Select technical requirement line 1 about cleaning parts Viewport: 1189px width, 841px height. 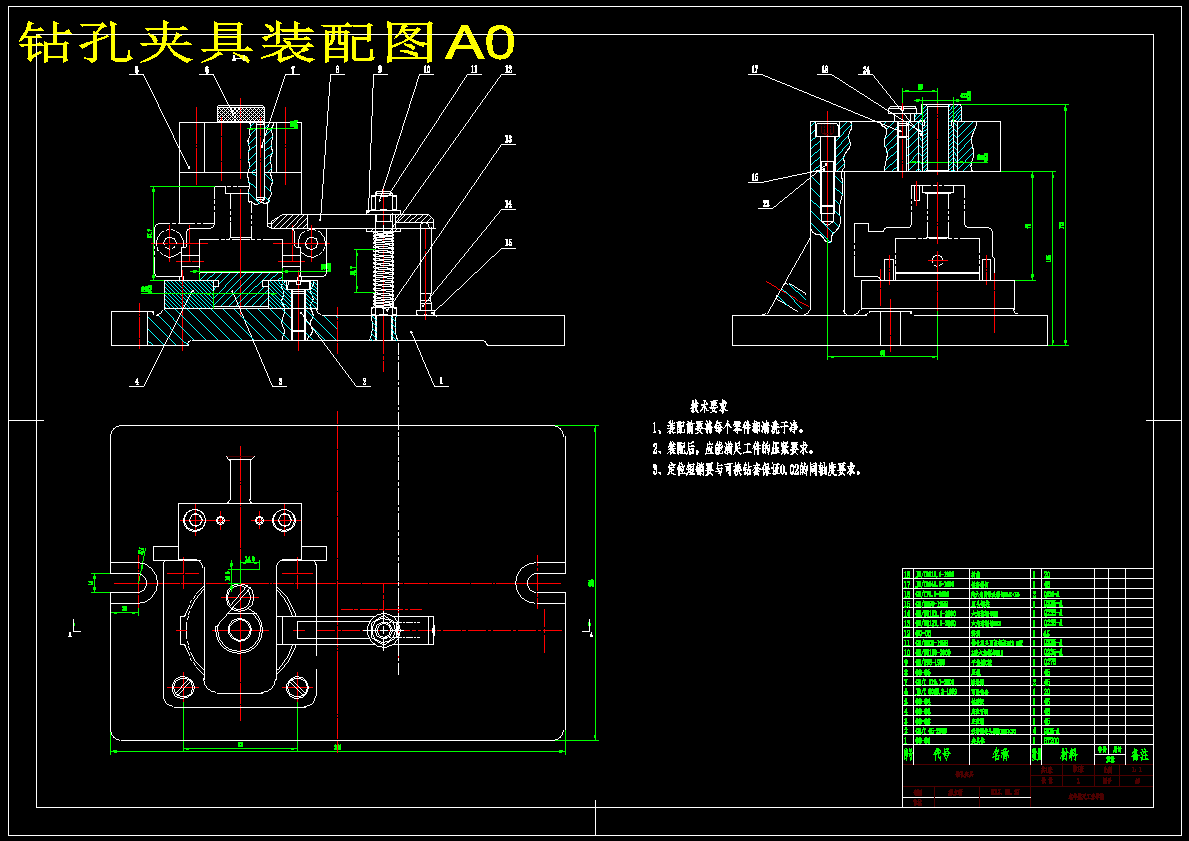[x=729, y=428]
